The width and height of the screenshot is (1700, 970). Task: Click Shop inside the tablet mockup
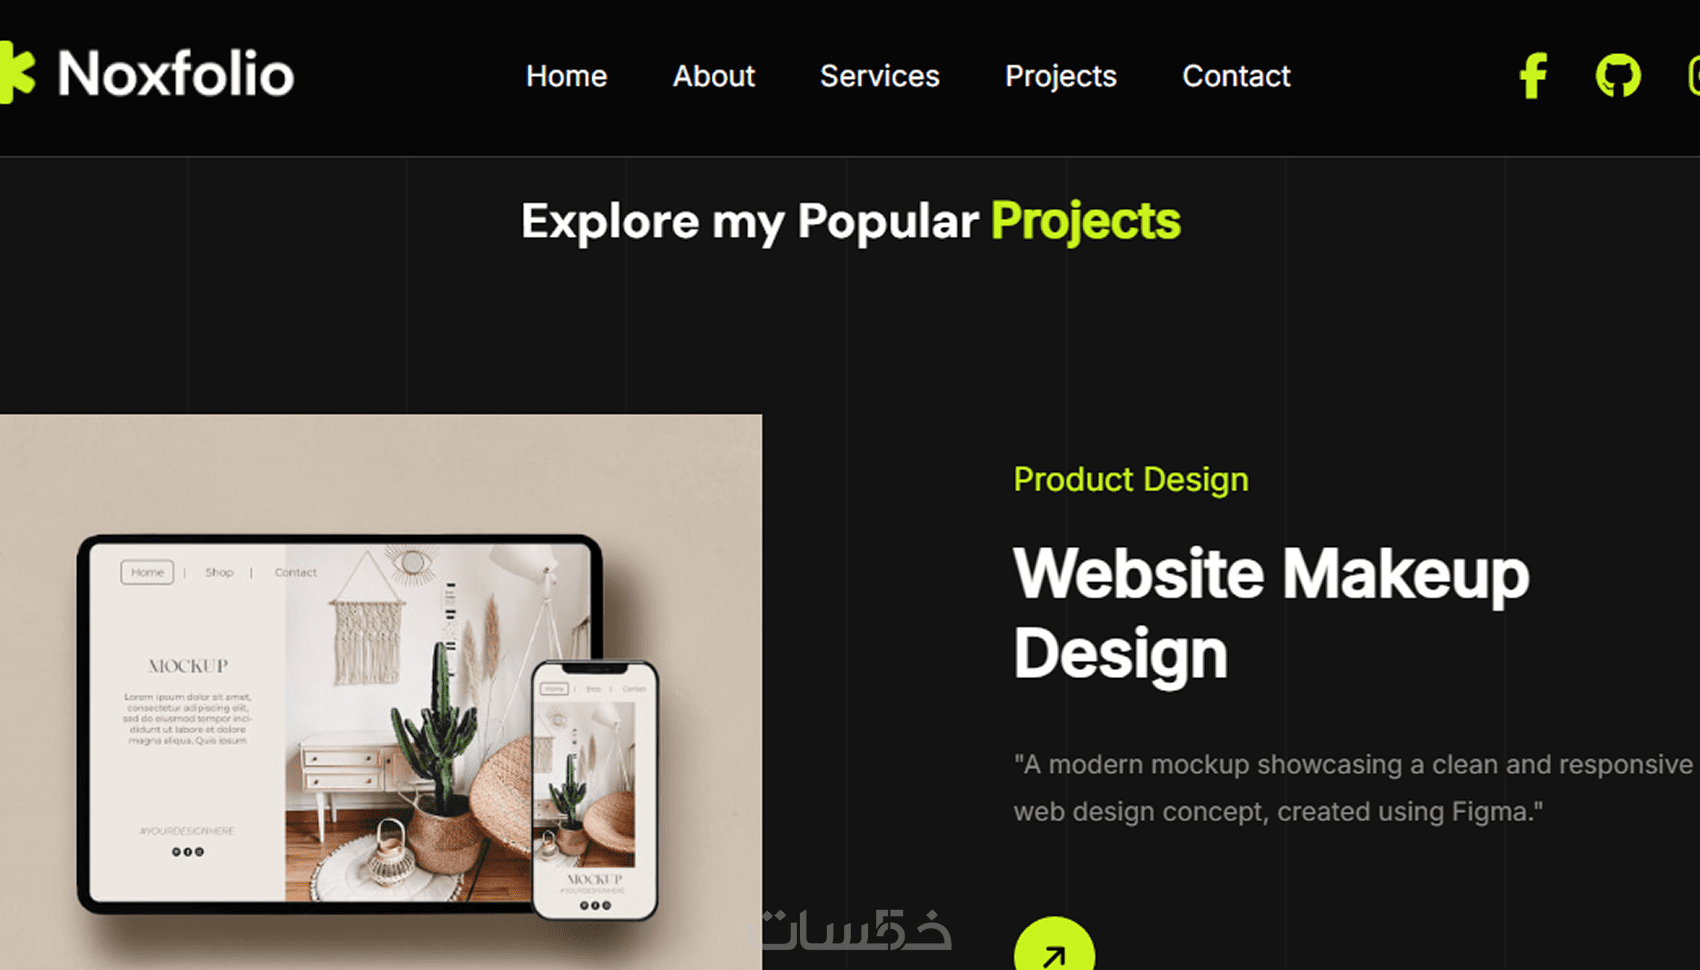click(219, 572)
